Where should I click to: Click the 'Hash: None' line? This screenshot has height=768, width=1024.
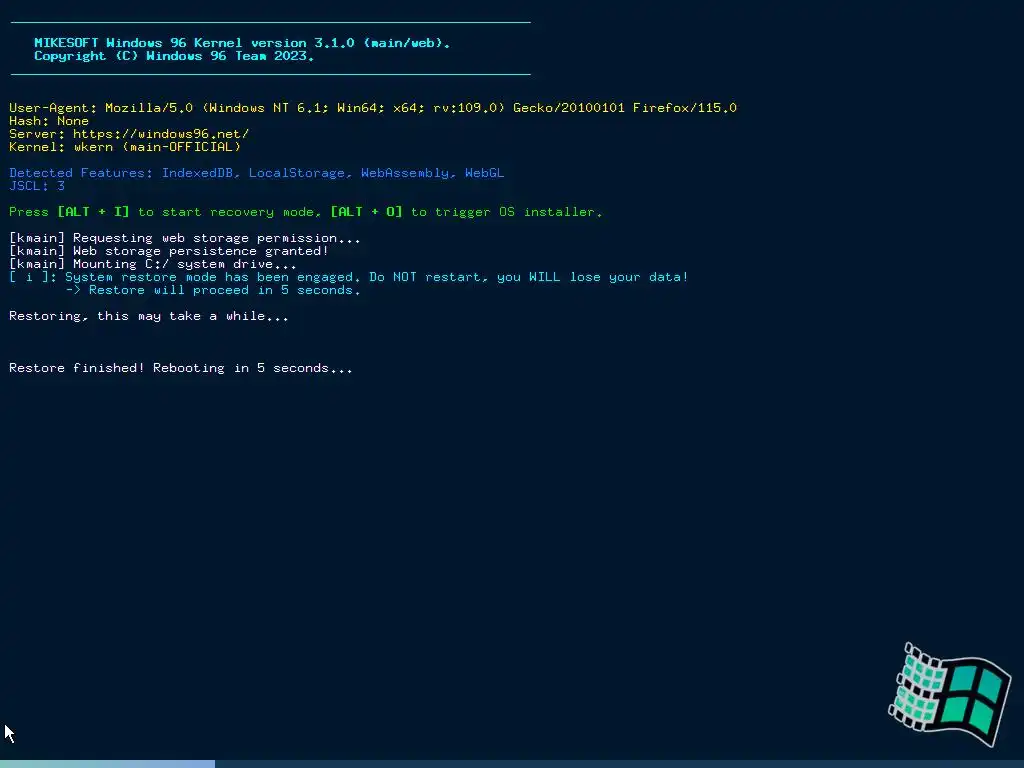click(49, 121)
